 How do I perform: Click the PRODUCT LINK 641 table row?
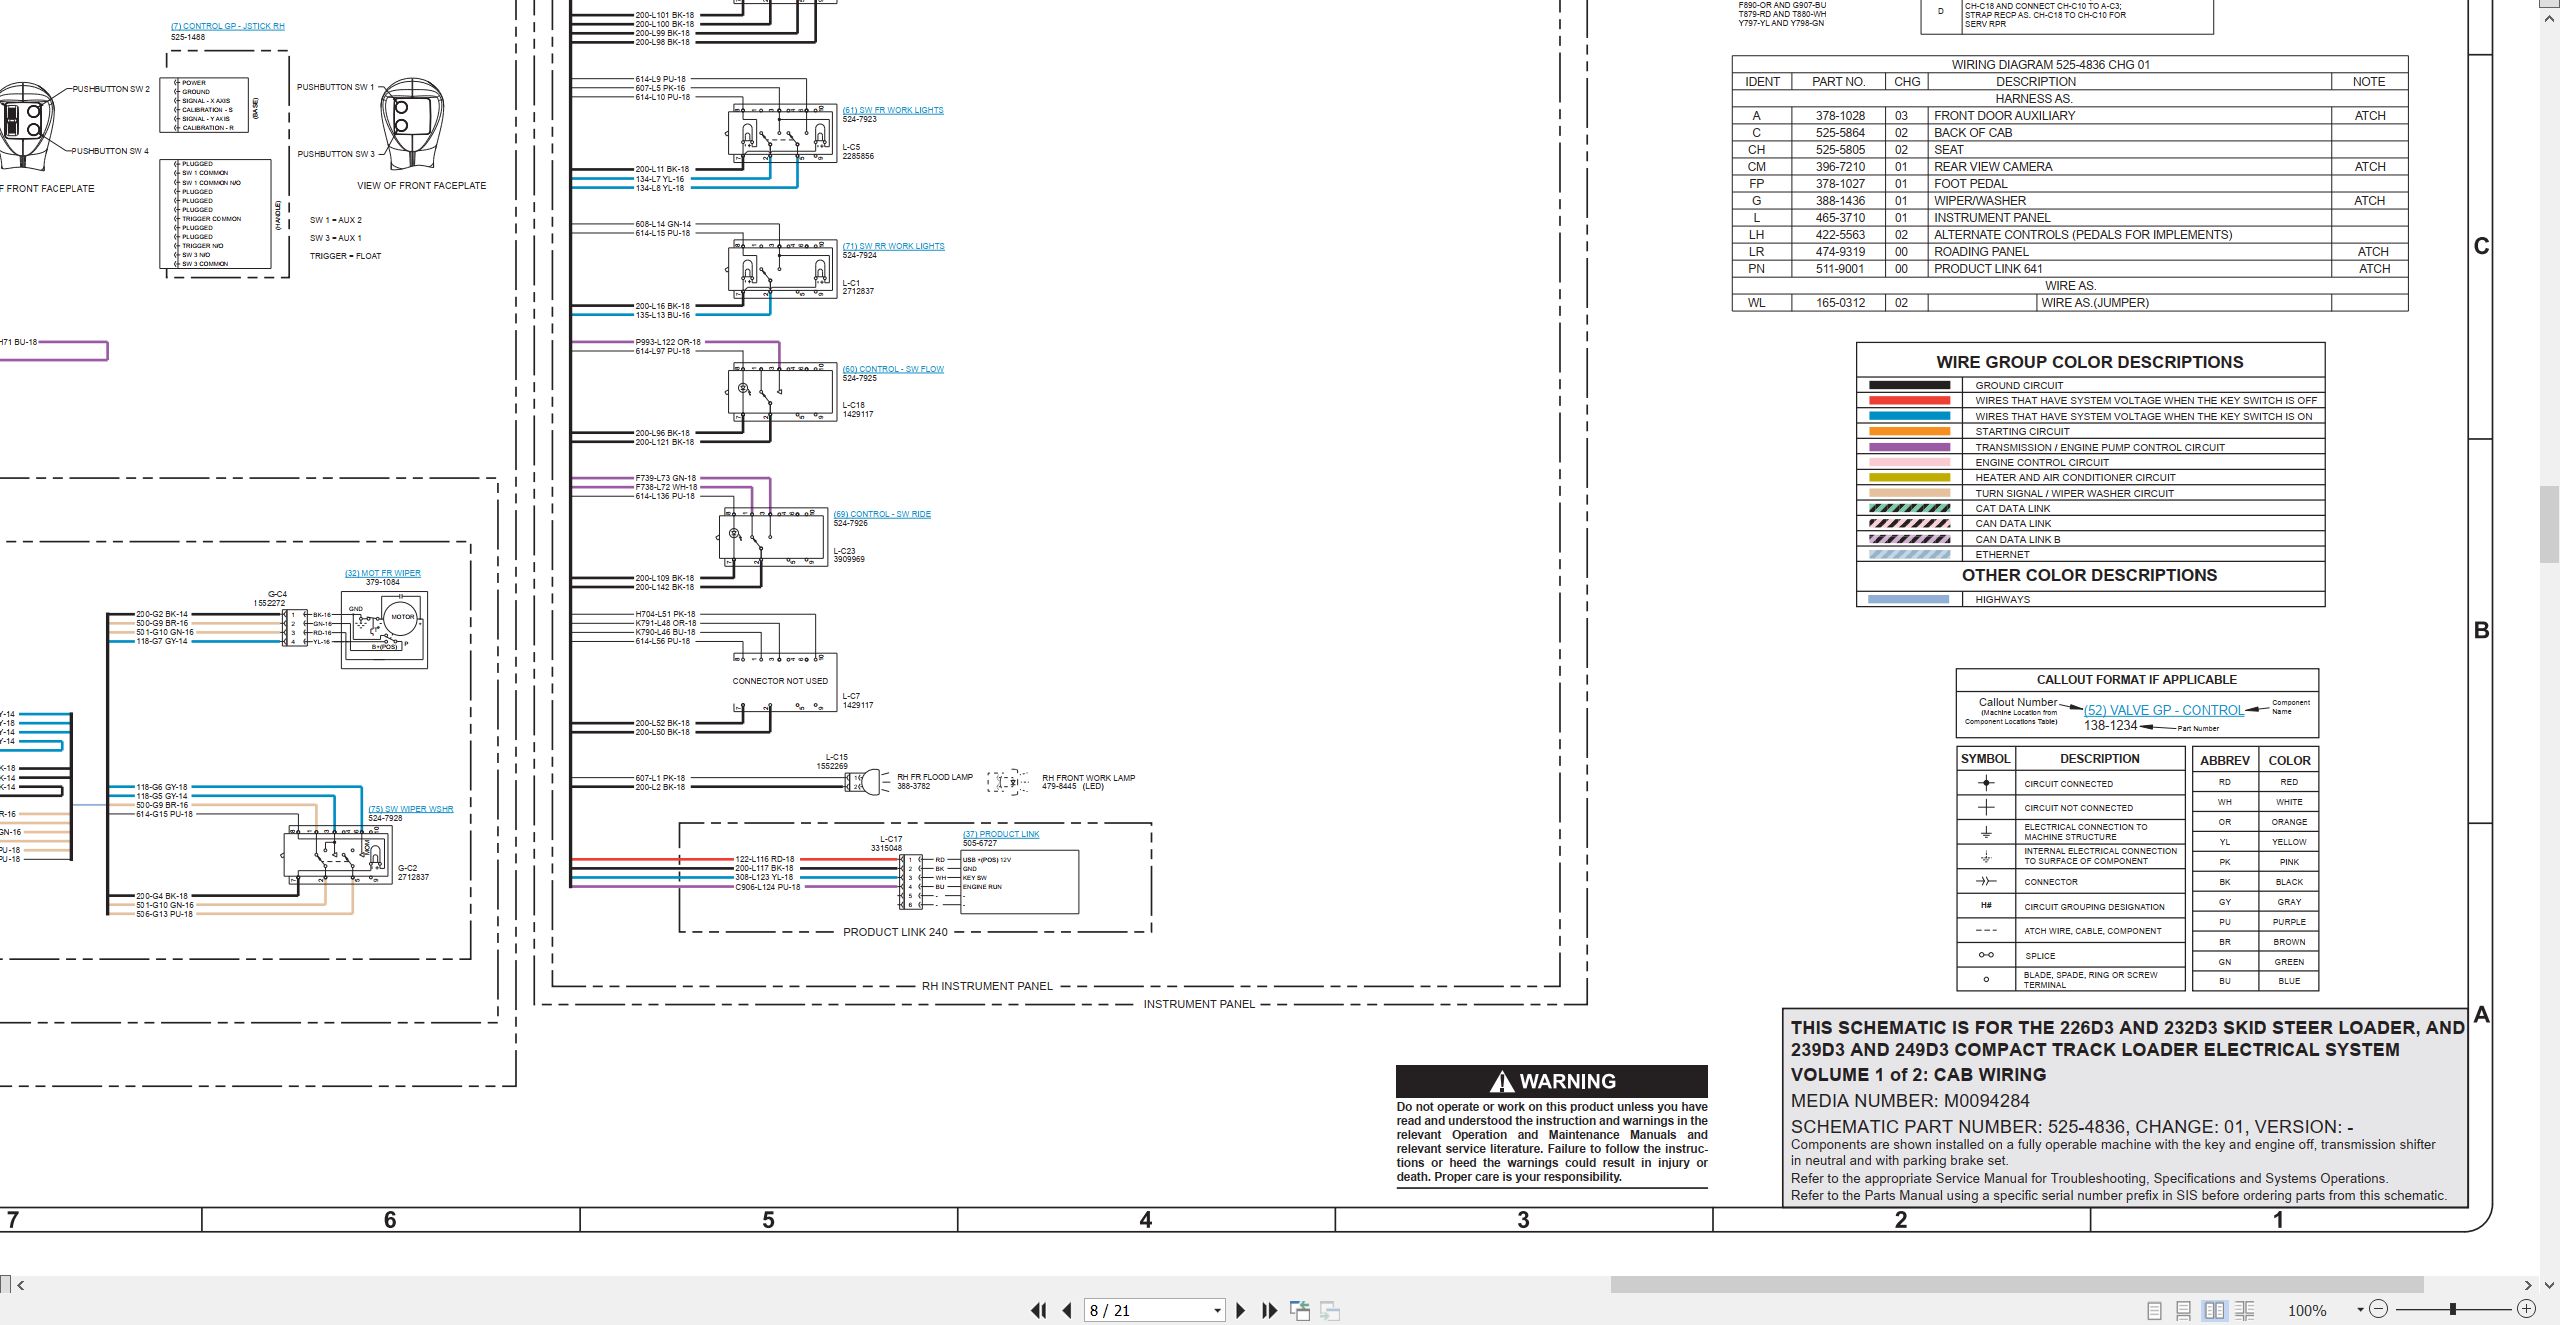coord(2069,269)
